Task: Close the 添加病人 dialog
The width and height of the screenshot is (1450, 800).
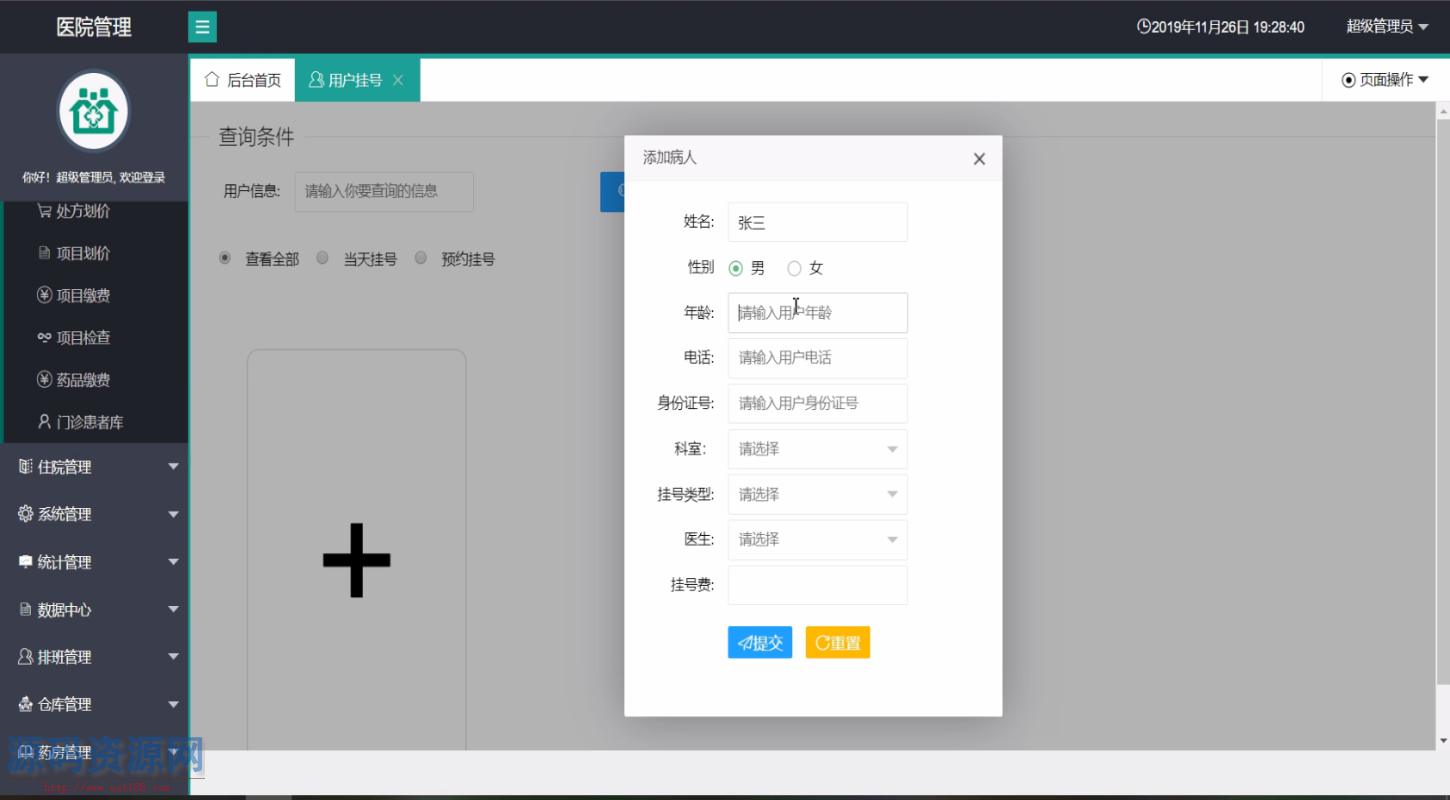Action: pos(979,159)
